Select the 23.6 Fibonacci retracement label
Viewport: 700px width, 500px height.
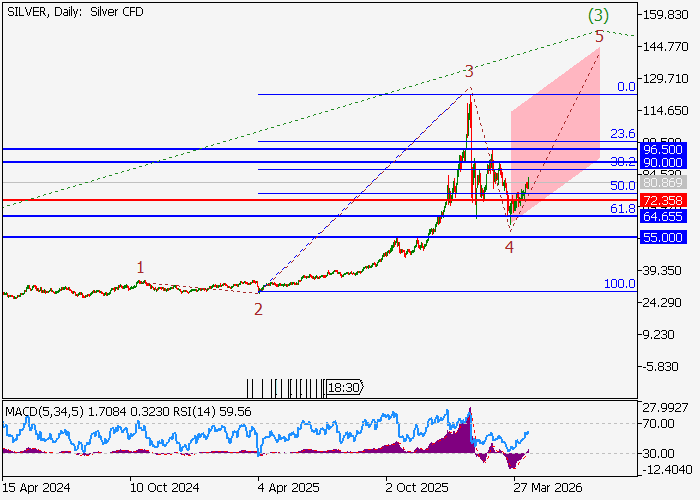tap(622, 134)
